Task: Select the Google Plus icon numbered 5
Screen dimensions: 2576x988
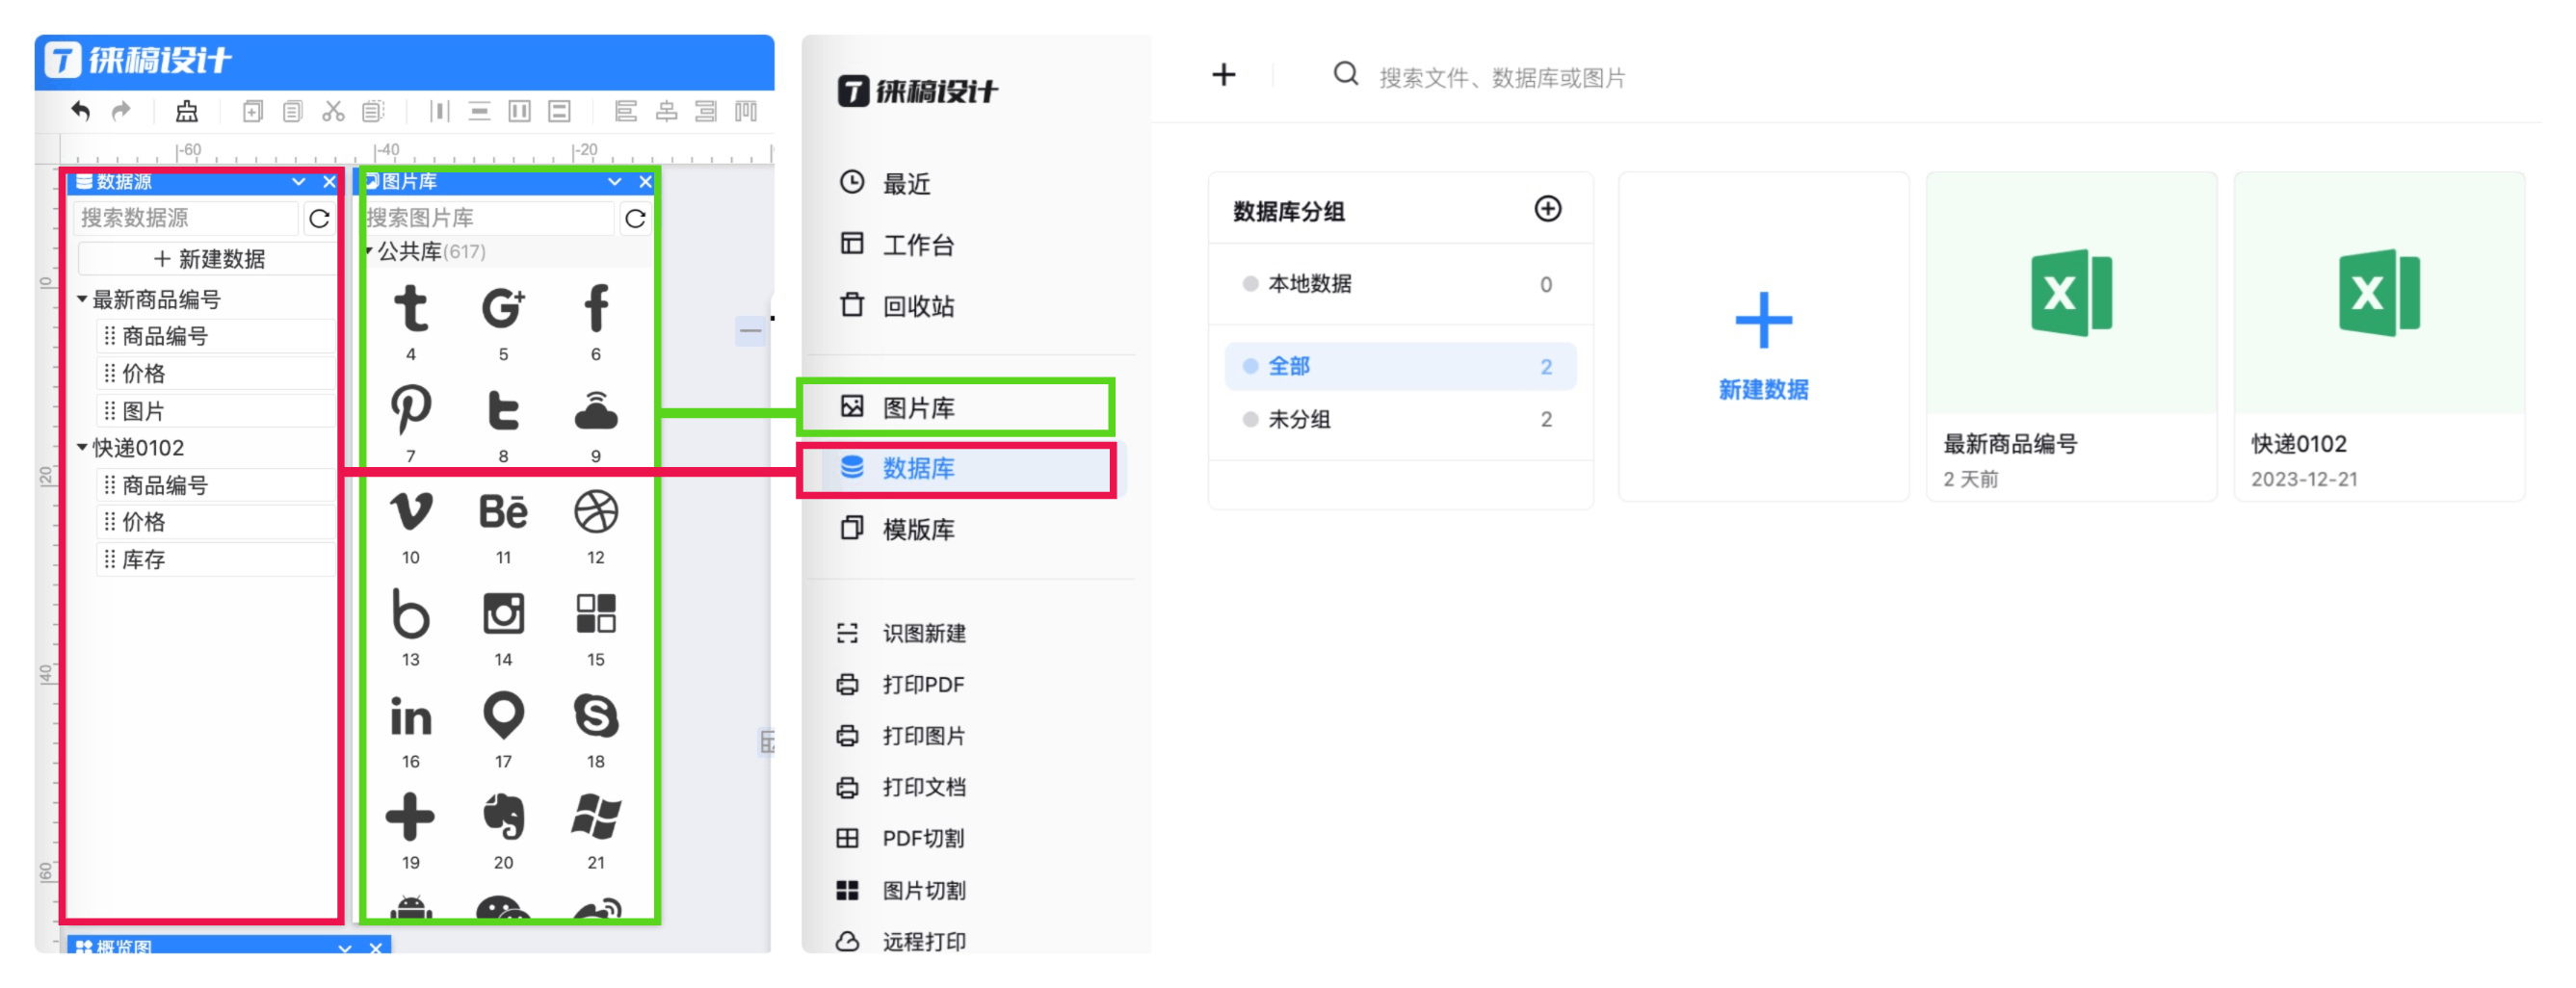Action: coord(503,308)
